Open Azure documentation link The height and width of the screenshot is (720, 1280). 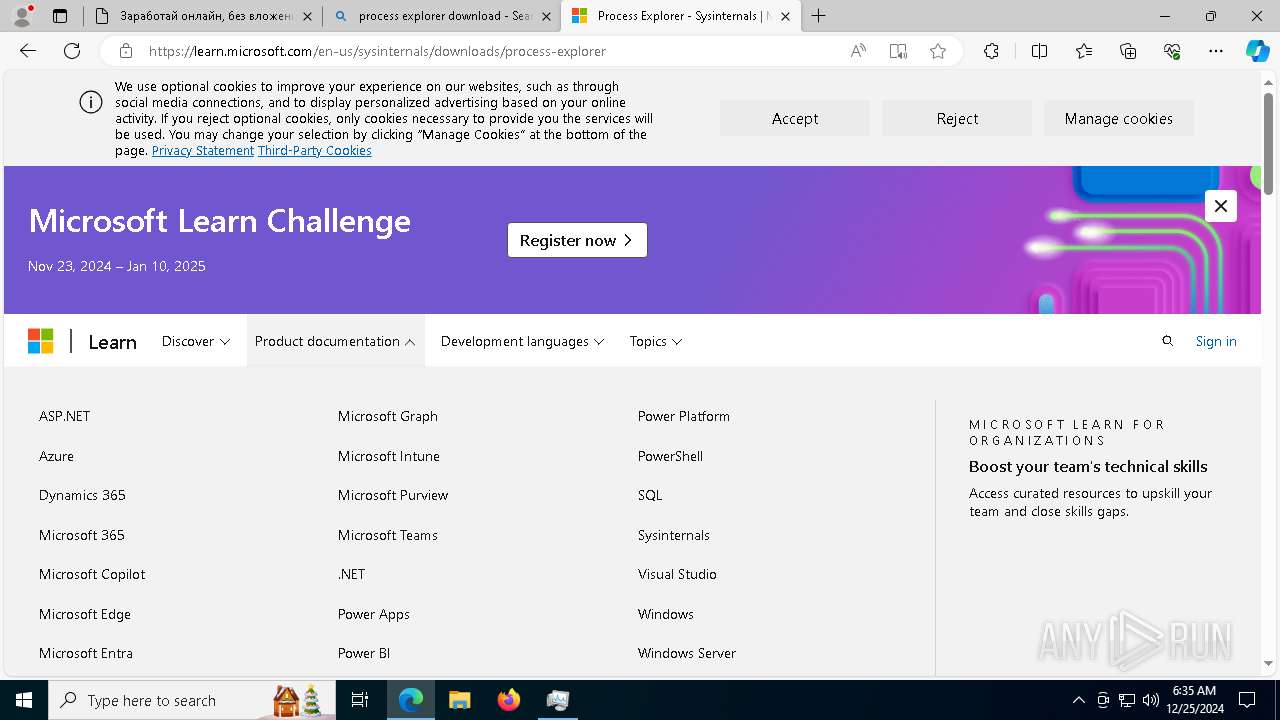56,456
